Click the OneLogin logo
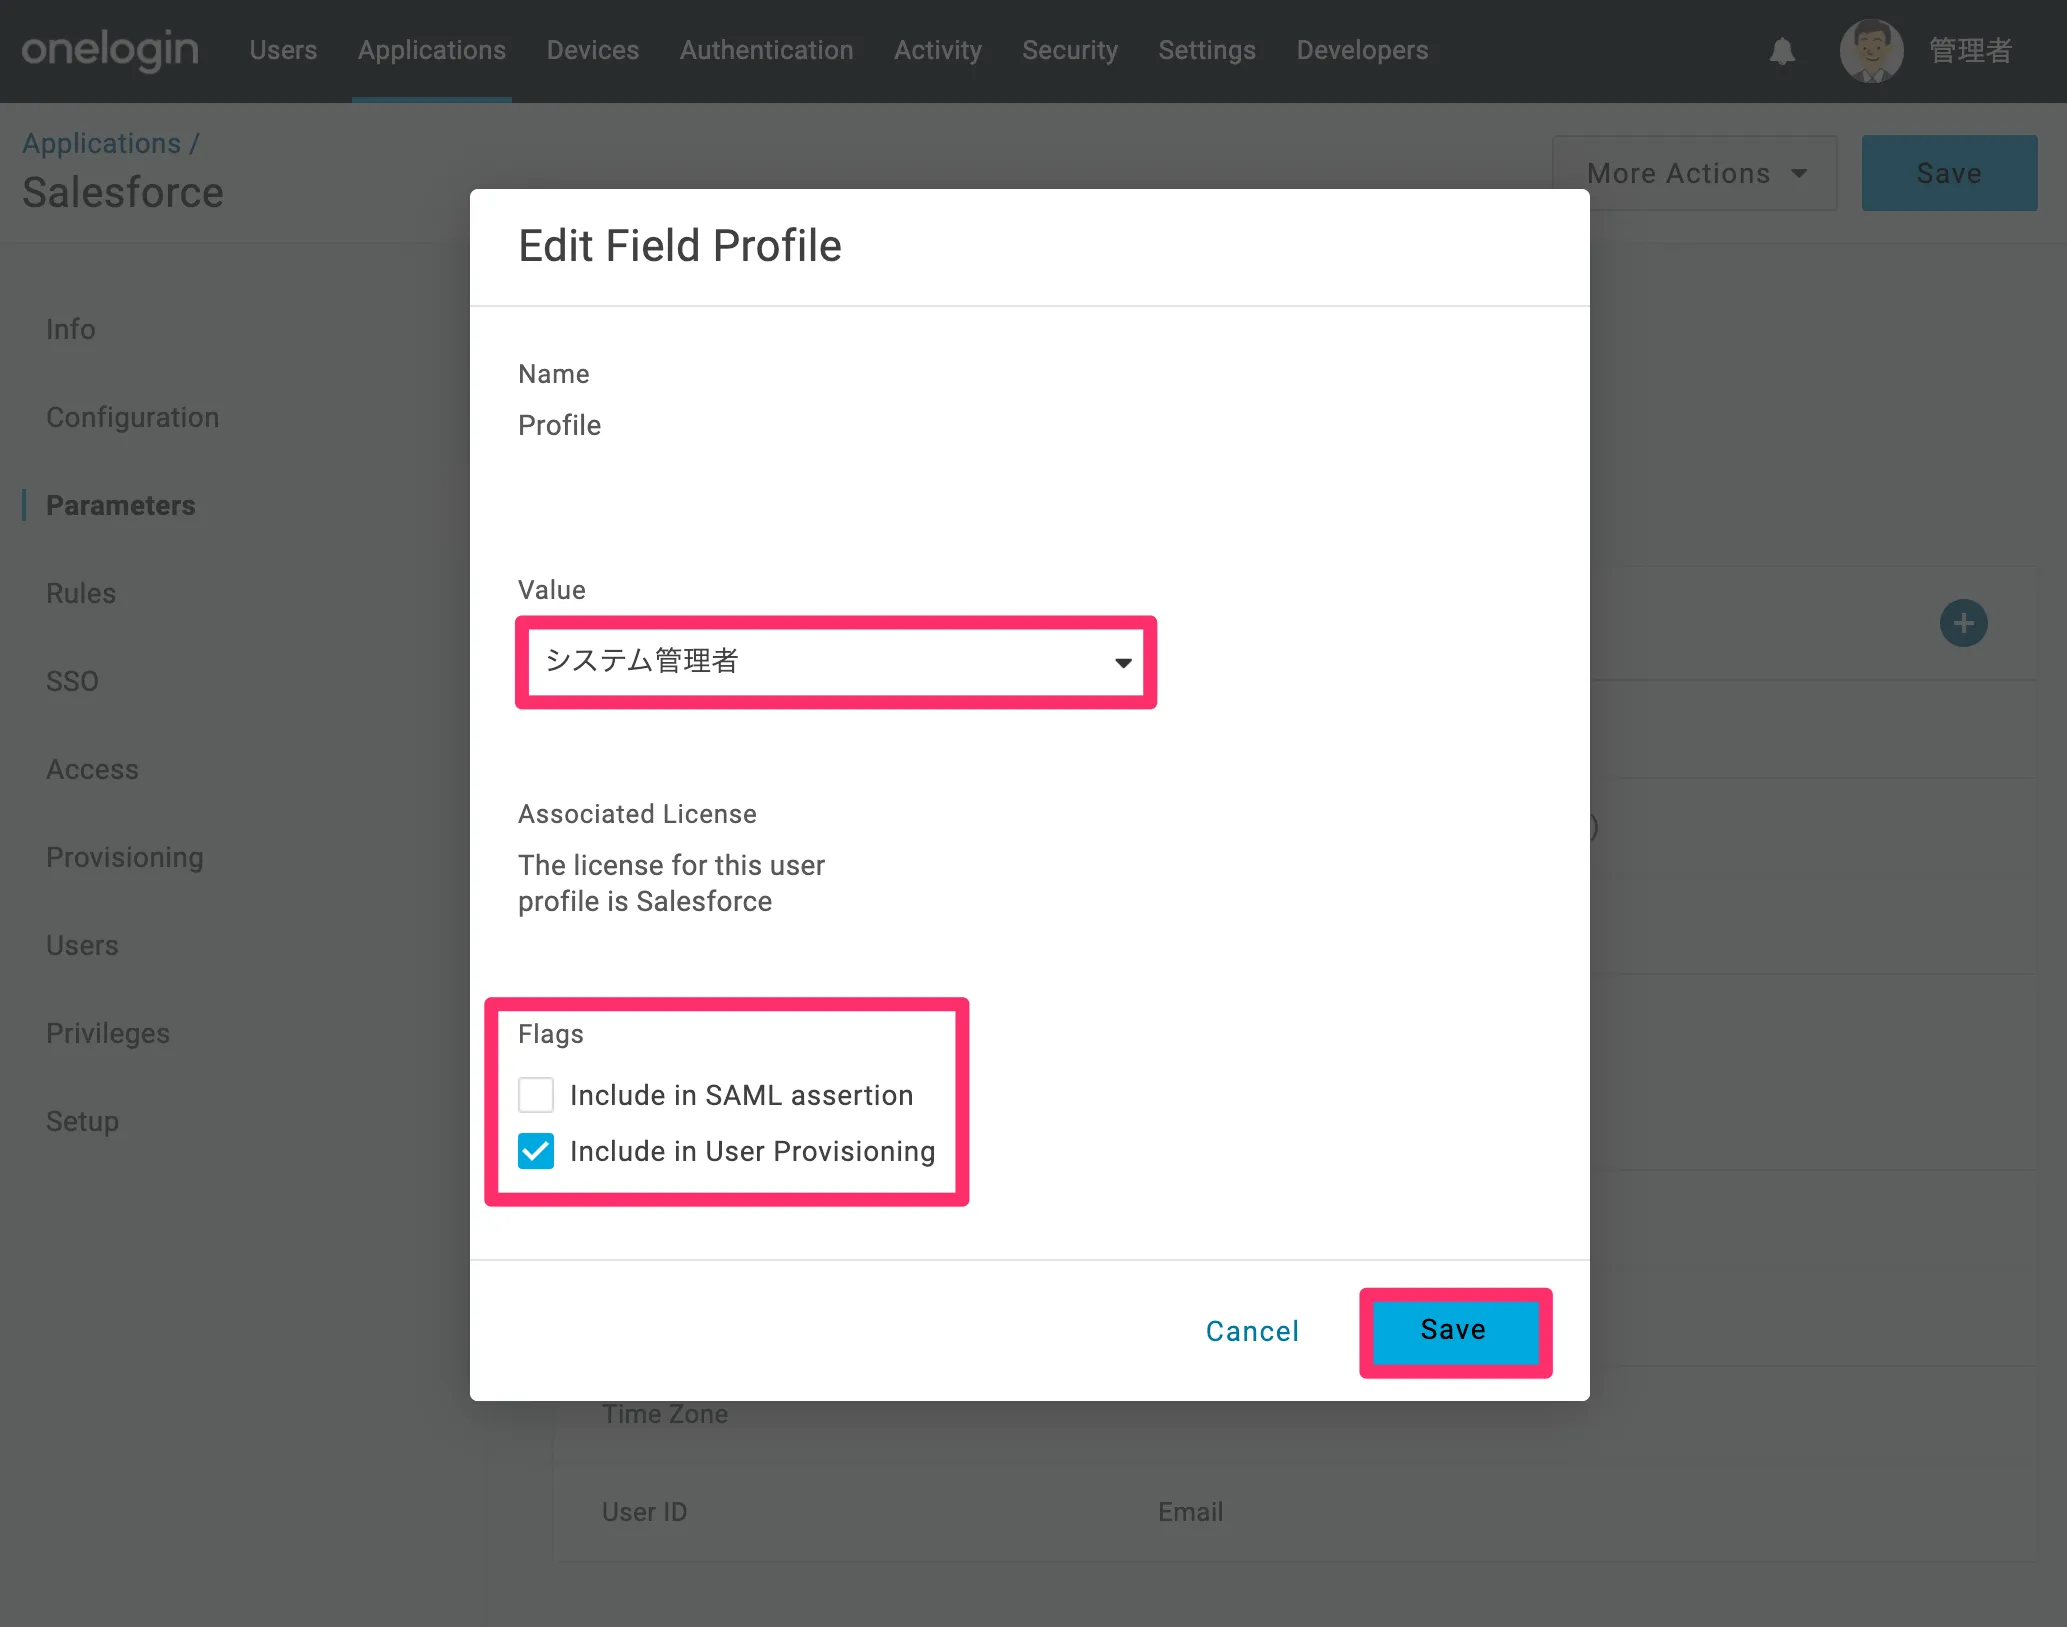 coord(110,50)
